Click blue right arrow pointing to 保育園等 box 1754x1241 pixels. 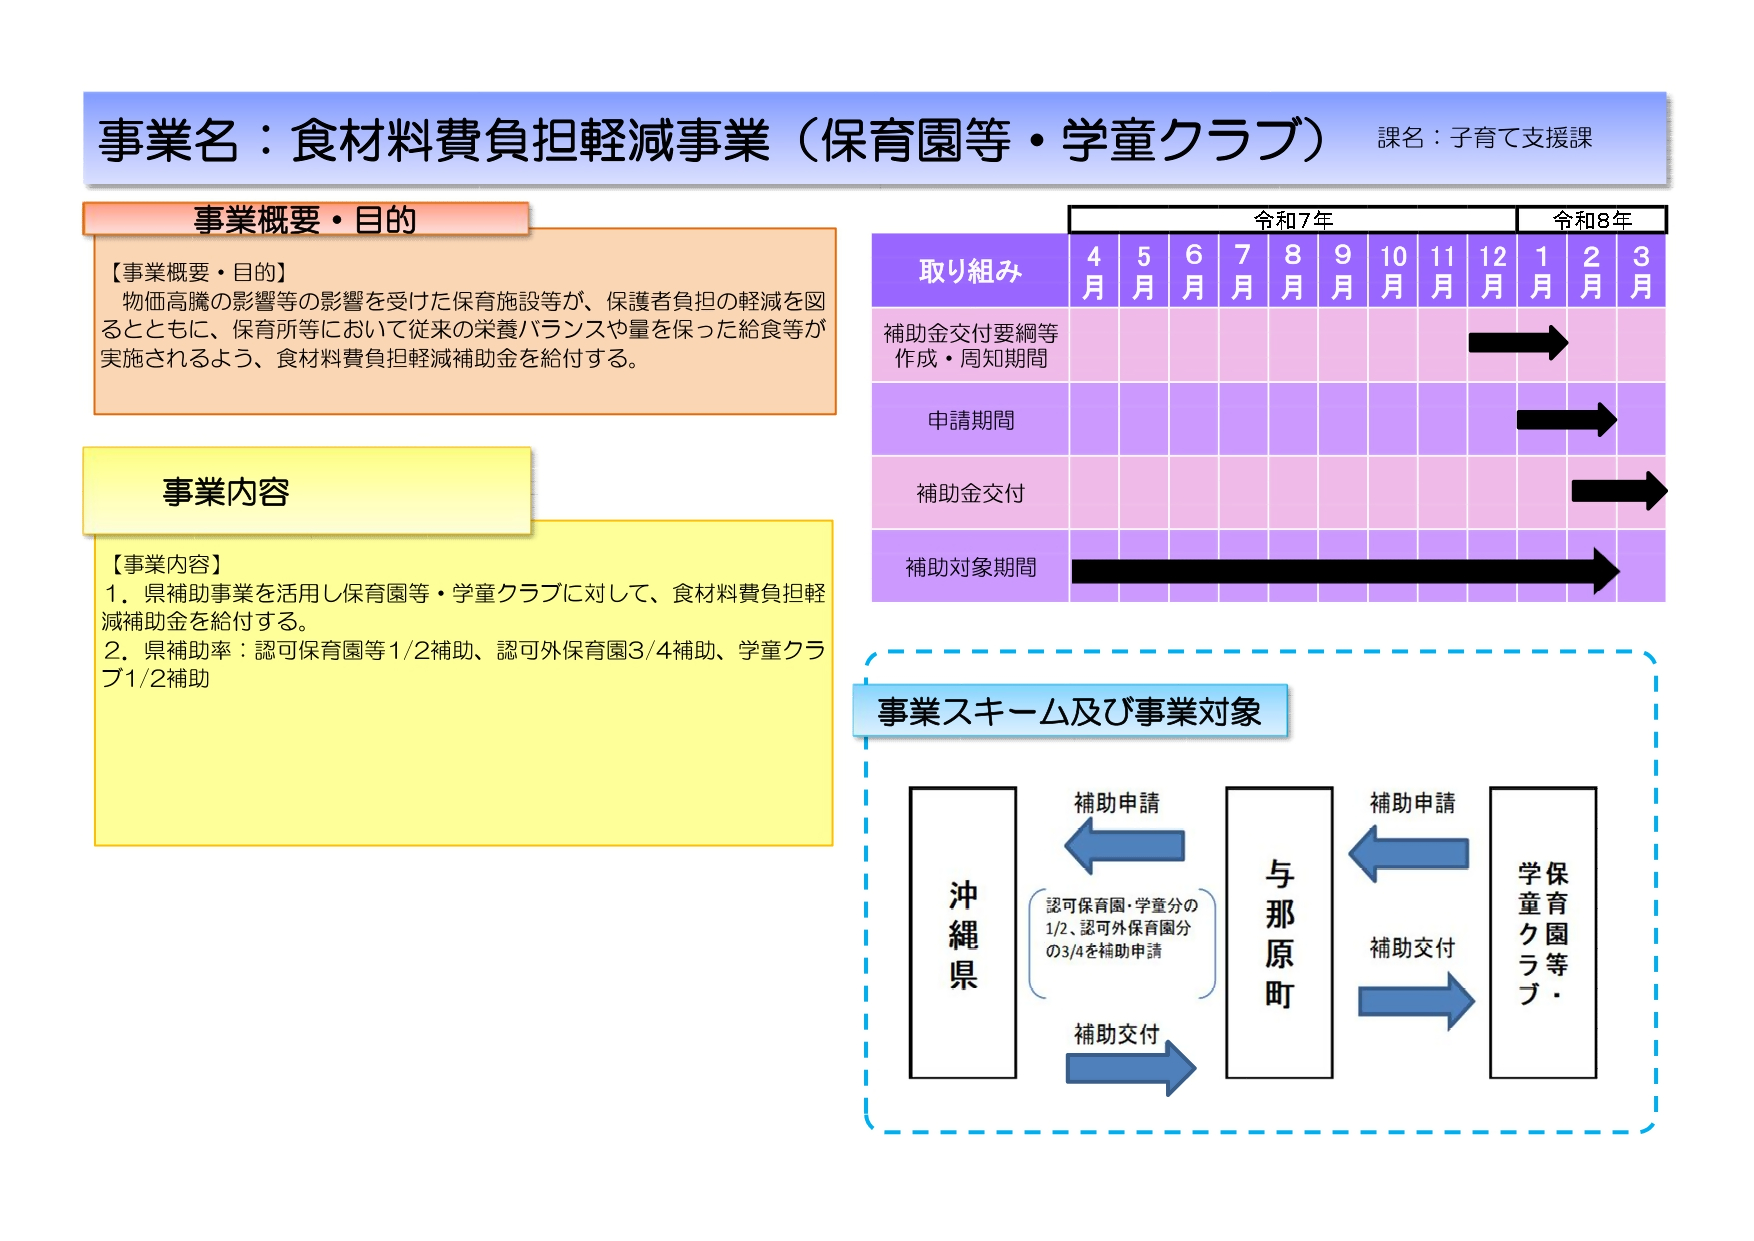[x=1416, y=1001]
